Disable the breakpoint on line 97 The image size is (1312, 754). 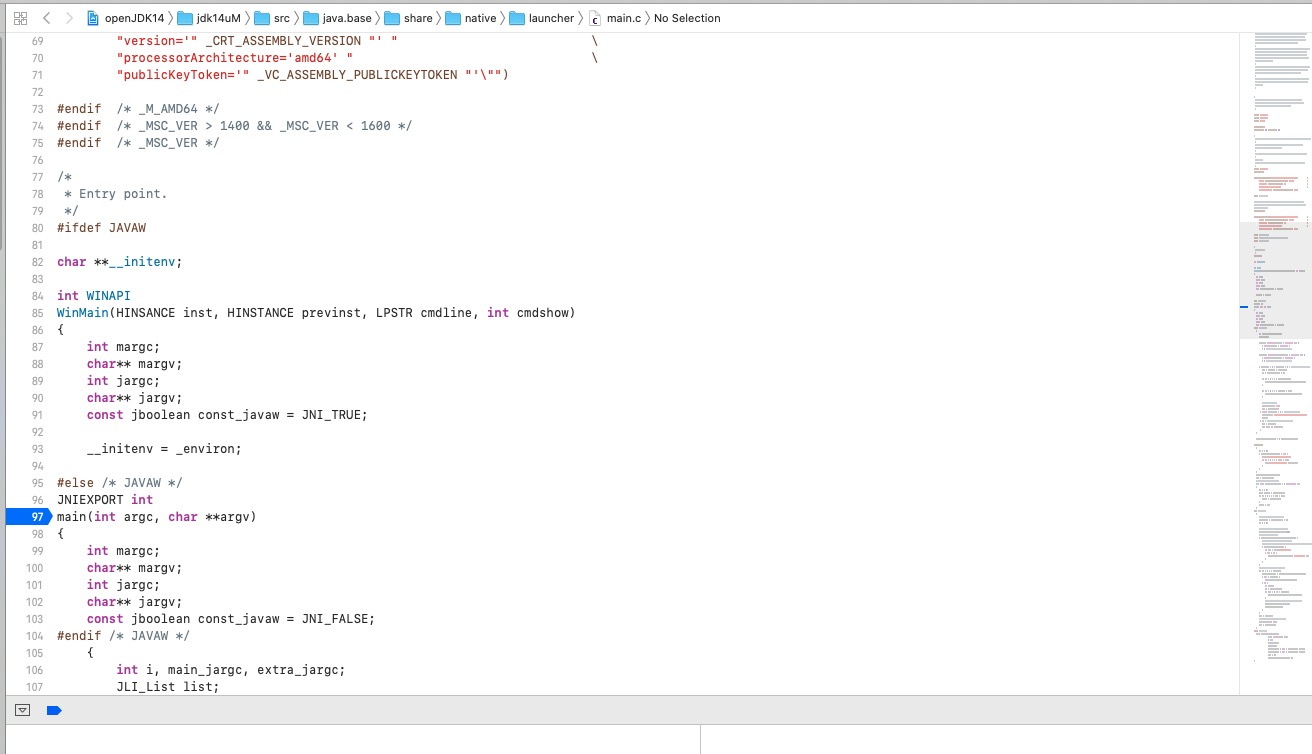pos(28,517)
